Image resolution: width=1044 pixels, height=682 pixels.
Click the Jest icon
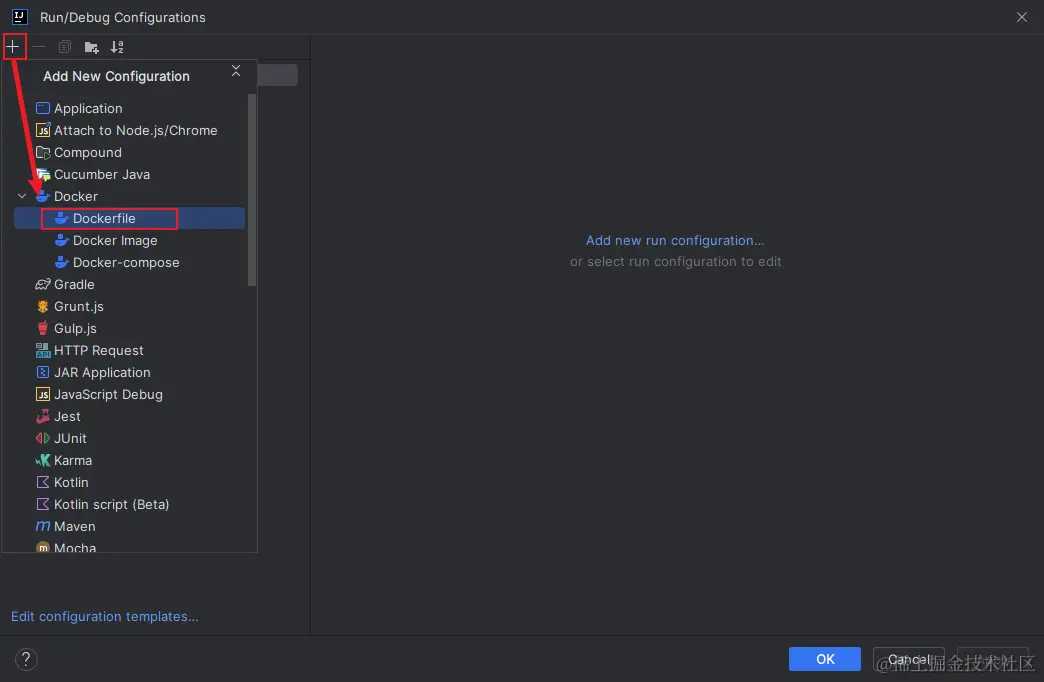coord(43,416)
